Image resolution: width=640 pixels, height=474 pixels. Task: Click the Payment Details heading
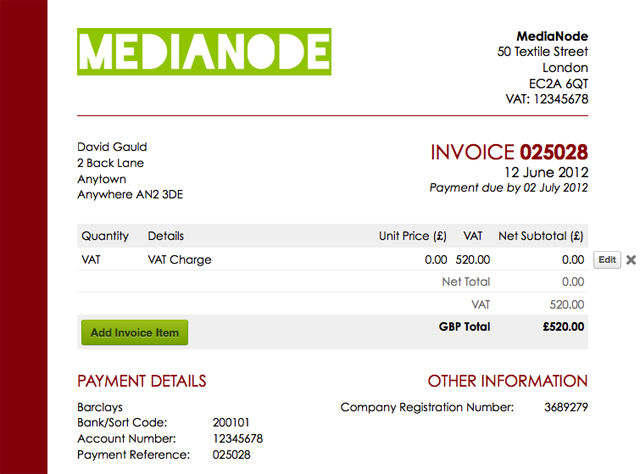click(142, 381)
